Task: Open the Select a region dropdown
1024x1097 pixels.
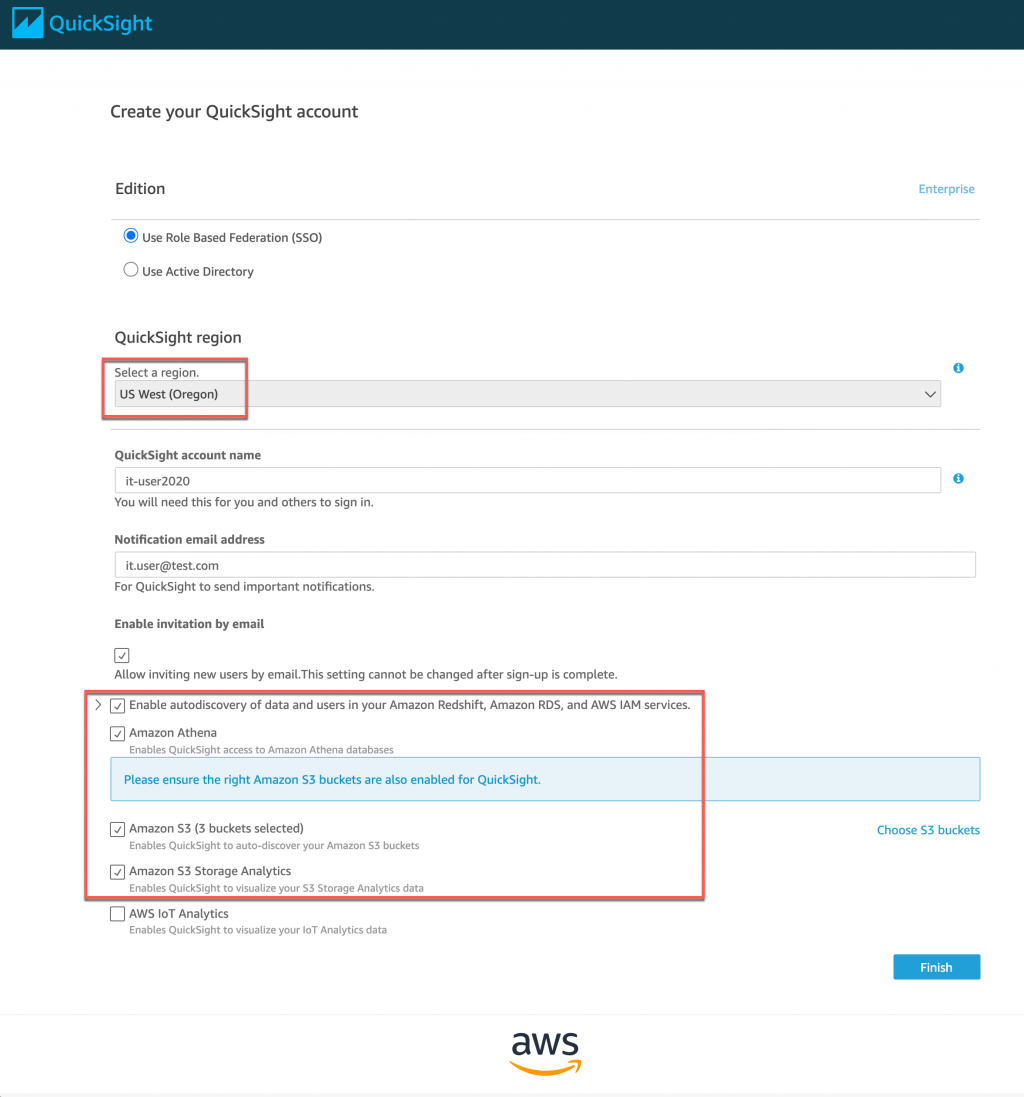Action: pyautogui.click(x=527, y=394)
